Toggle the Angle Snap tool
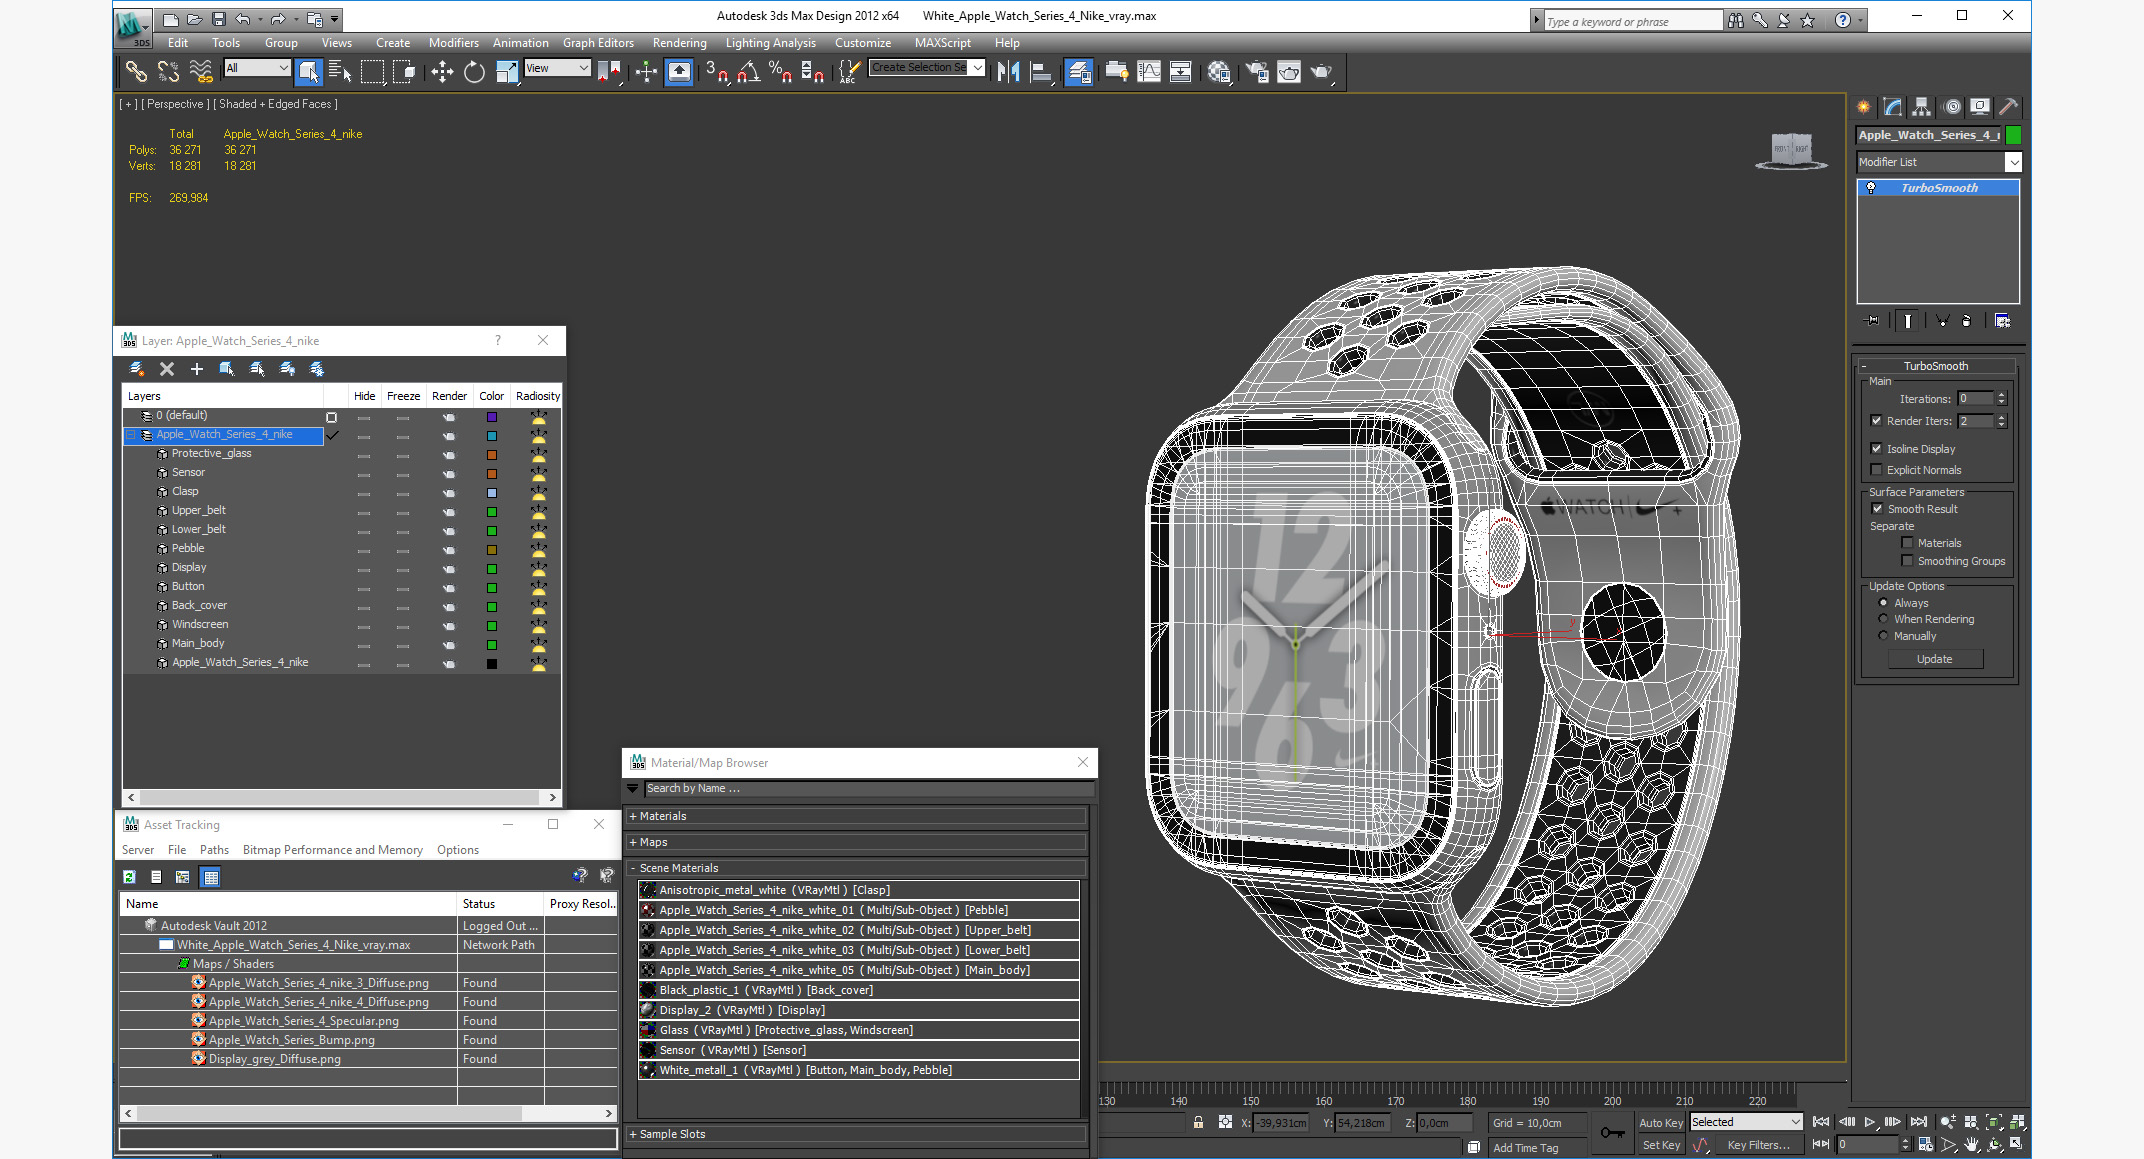Image resolution: width=2144 pixels, height=1159 pixels. (x=748, y=72)
